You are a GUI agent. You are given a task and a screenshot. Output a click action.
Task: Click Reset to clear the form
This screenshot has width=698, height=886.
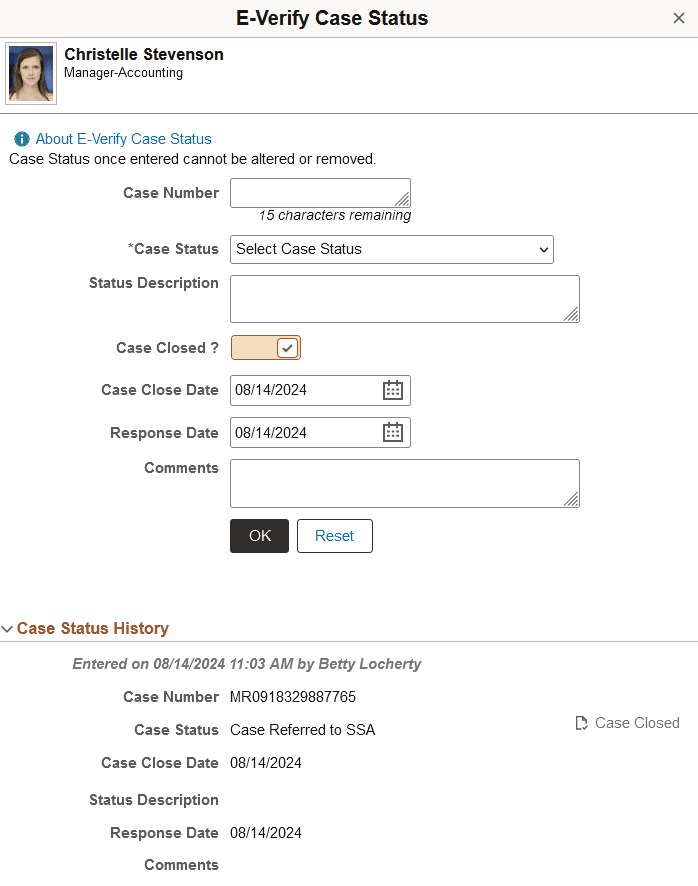pyautogui.click(x=334, y=536)
